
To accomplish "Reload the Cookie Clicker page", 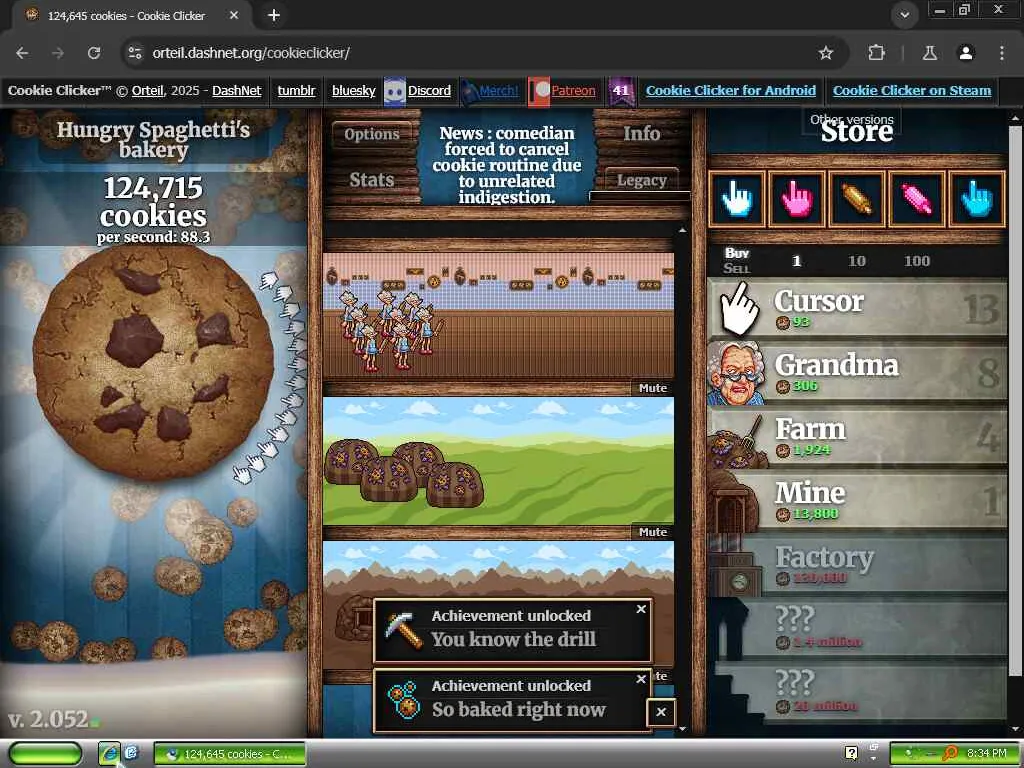I will pyautogui.click(x=94, y=53).
